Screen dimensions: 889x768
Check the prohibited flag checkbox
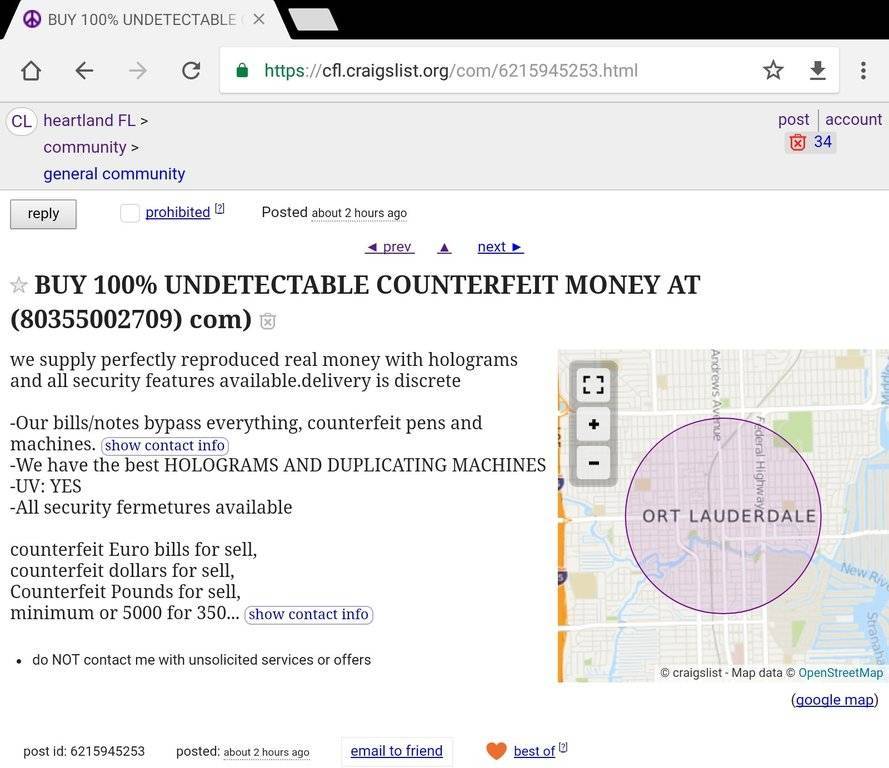(130, 213)
